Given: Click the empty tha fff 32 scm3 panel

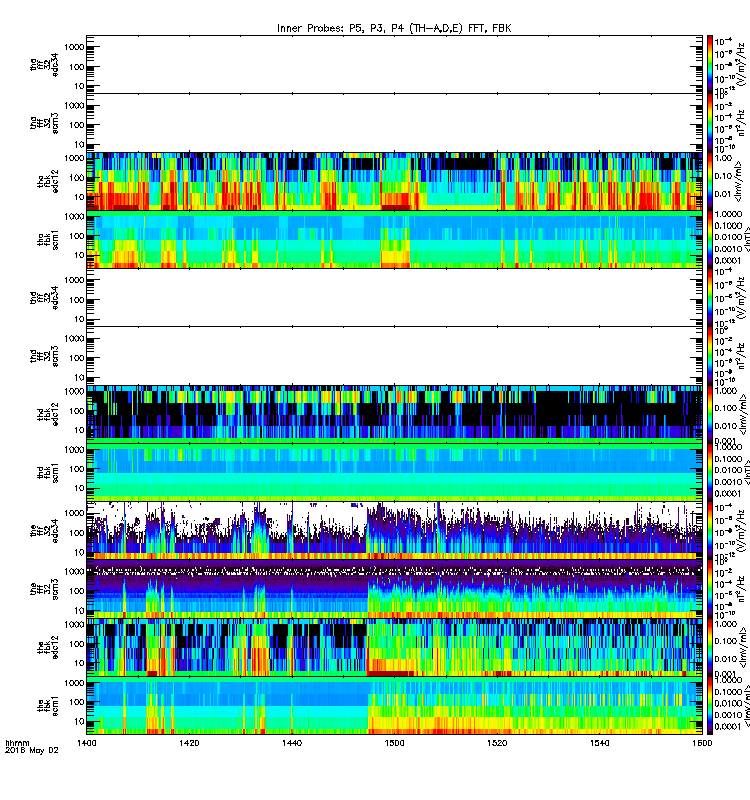Looking at the screenshot, I should [394, 123].
